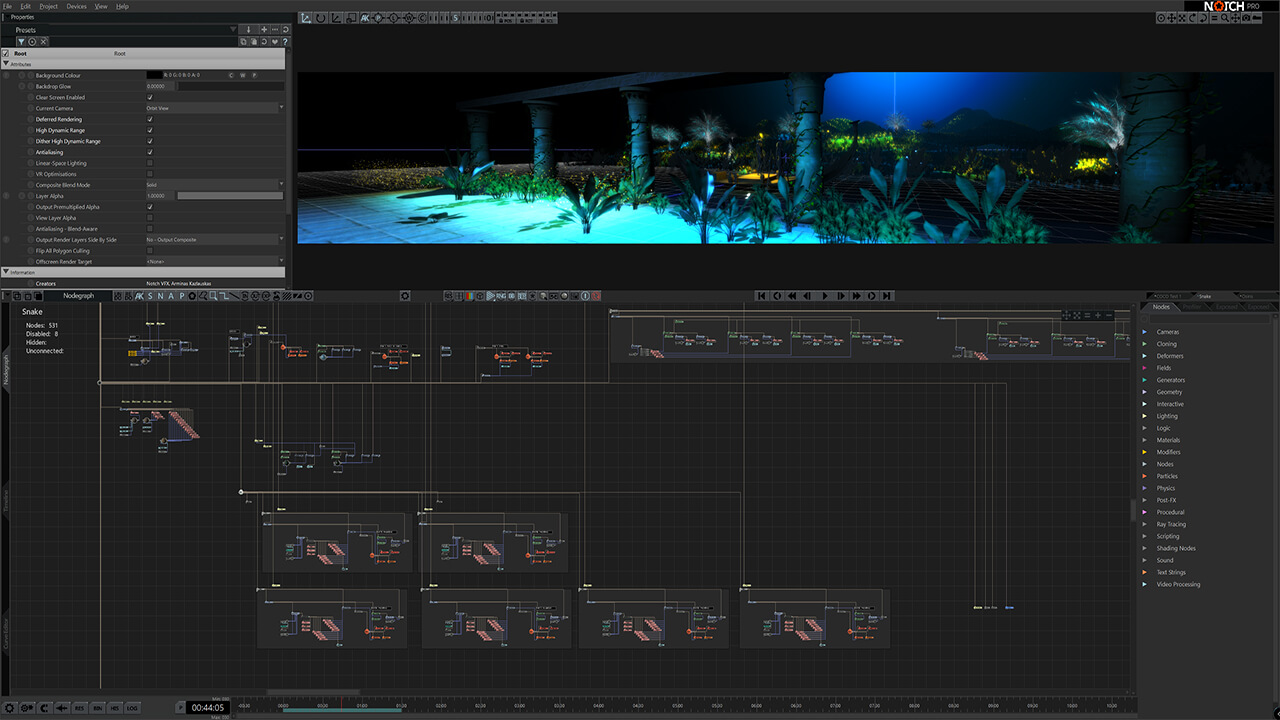
Task: Toggle Deferred Rendering checkbox
Action: [x=150, y=119]
